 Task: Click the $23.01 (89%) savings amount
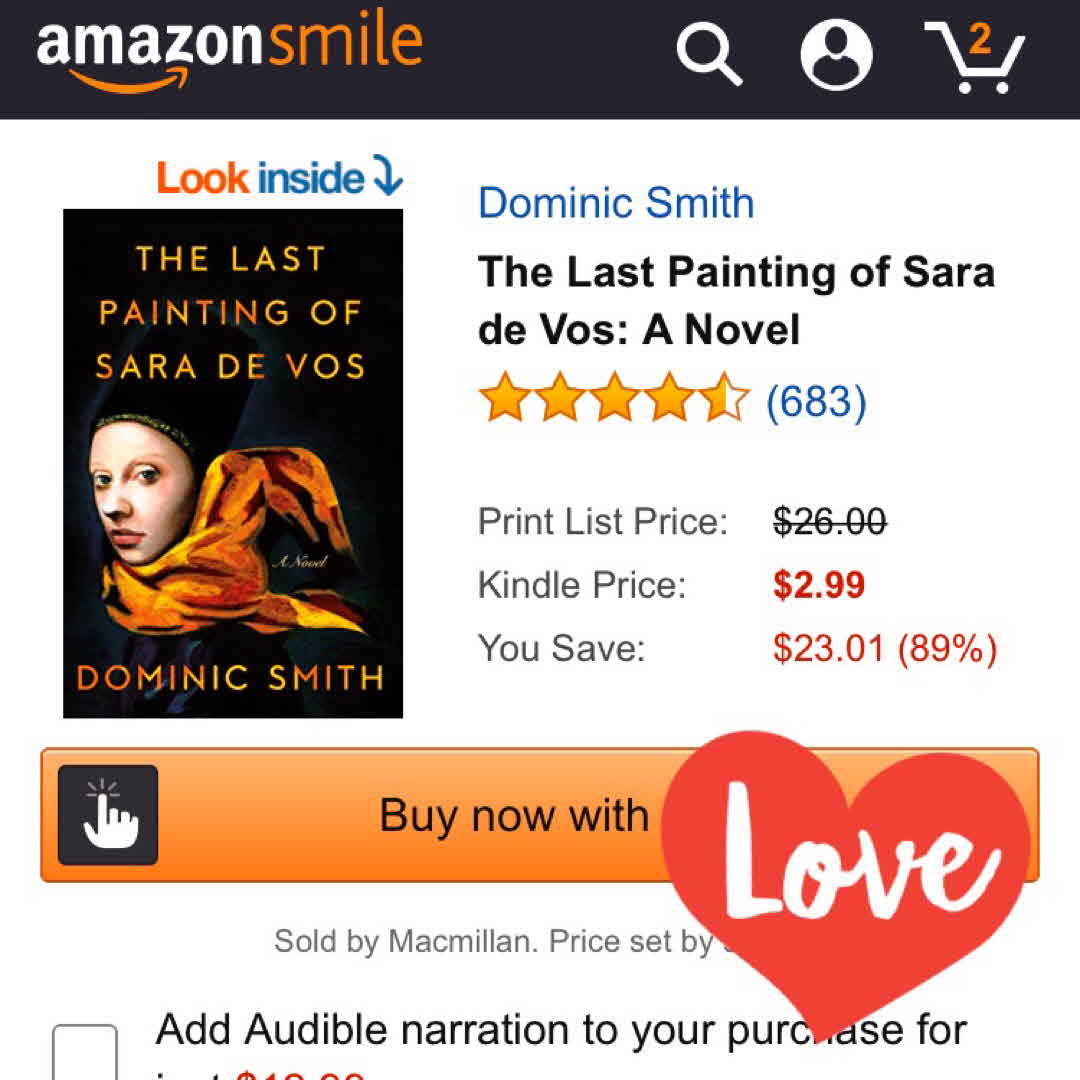(x=884, y=648)
